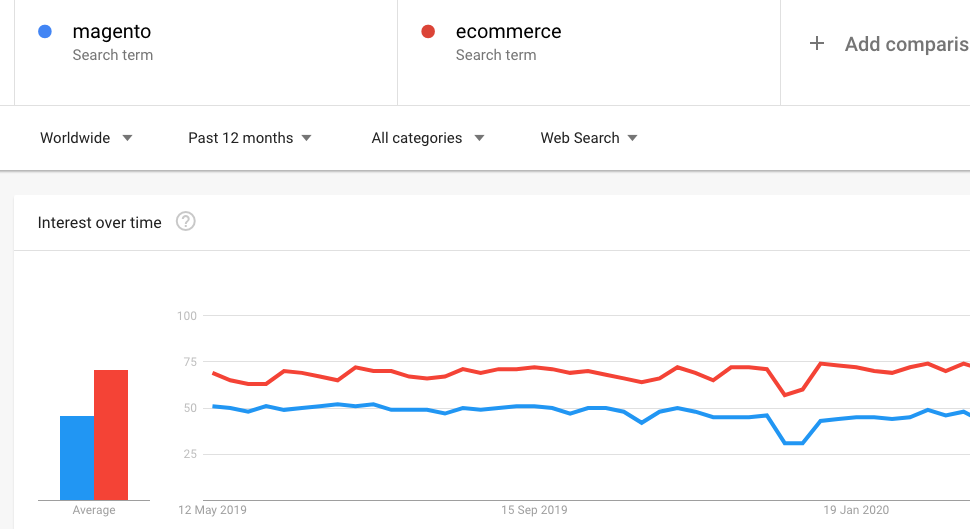This screenshot has height=529, width=970.
Task: Edit the ecommerce search term
Action: pyautogui.click(x=508, y=32)
